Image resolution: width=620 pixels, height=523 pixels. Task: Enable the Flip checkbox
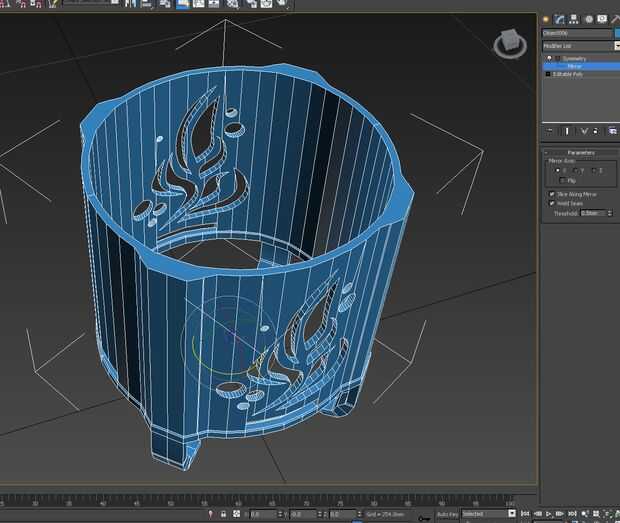(x=562, y=180)
